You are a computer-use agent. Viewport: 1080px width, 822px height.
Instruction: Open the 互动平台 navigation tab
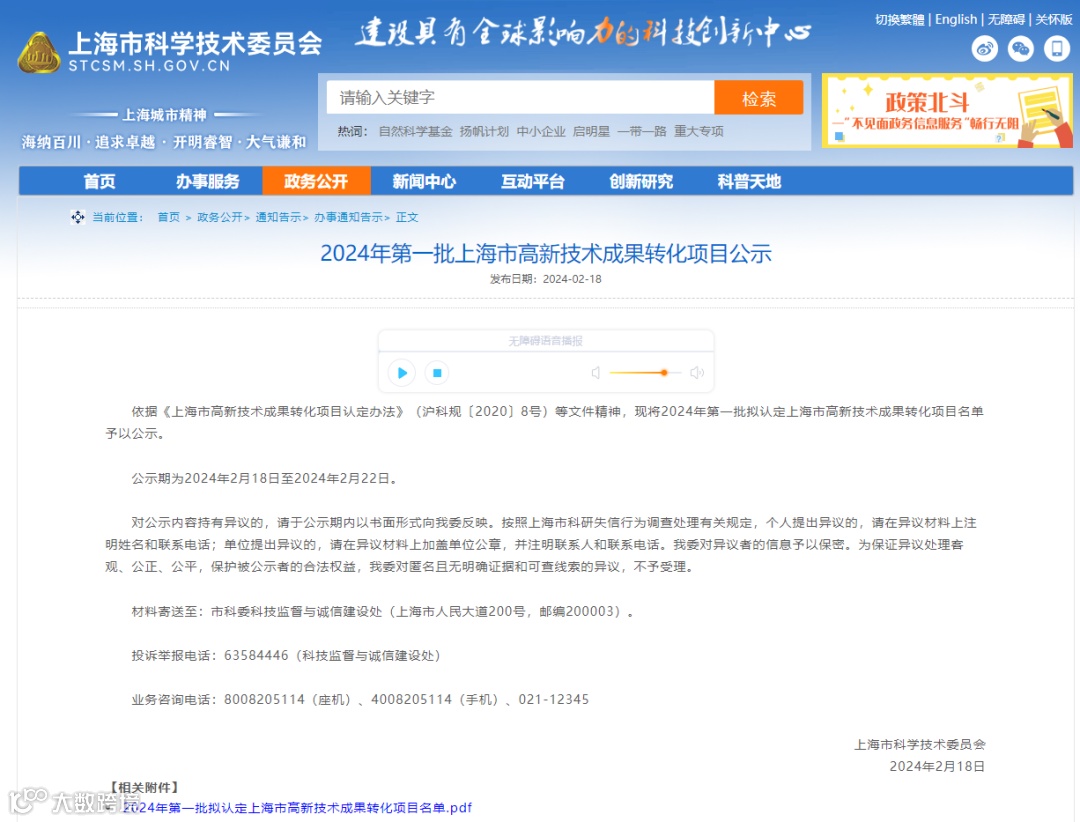[x=532, y=181]
